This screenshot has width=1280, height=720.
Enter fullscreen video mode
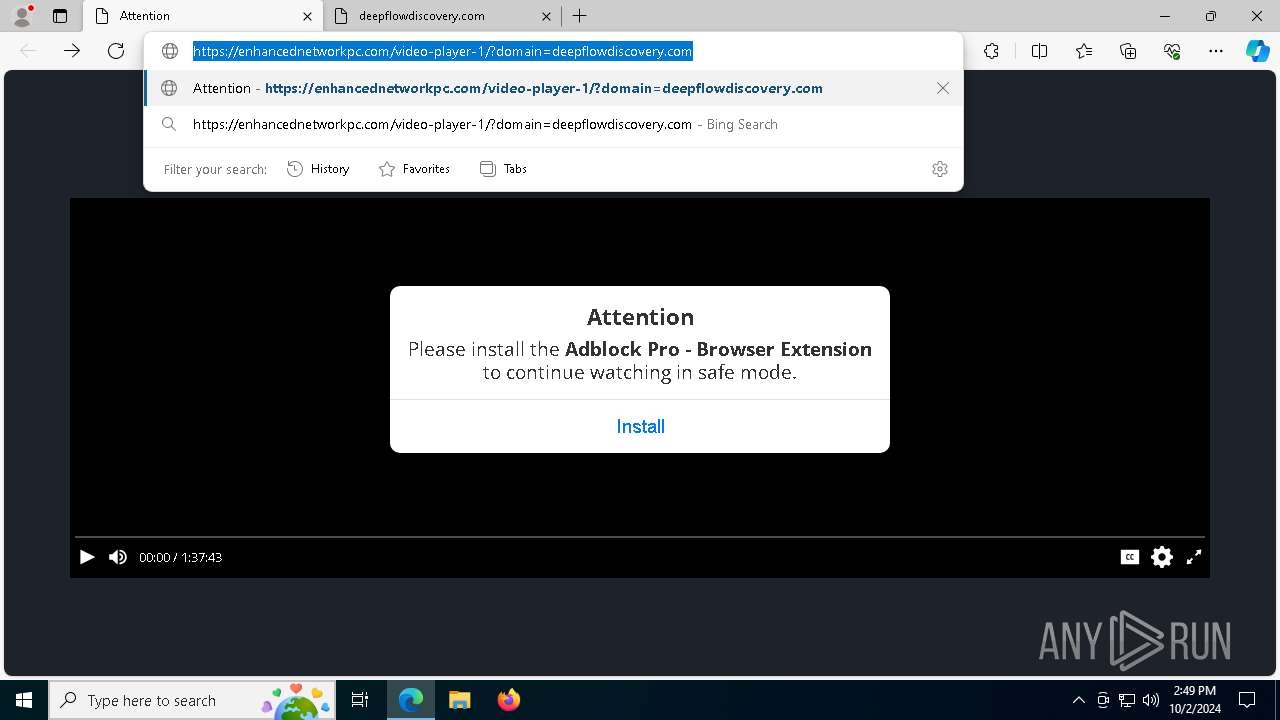point(1194,557)
